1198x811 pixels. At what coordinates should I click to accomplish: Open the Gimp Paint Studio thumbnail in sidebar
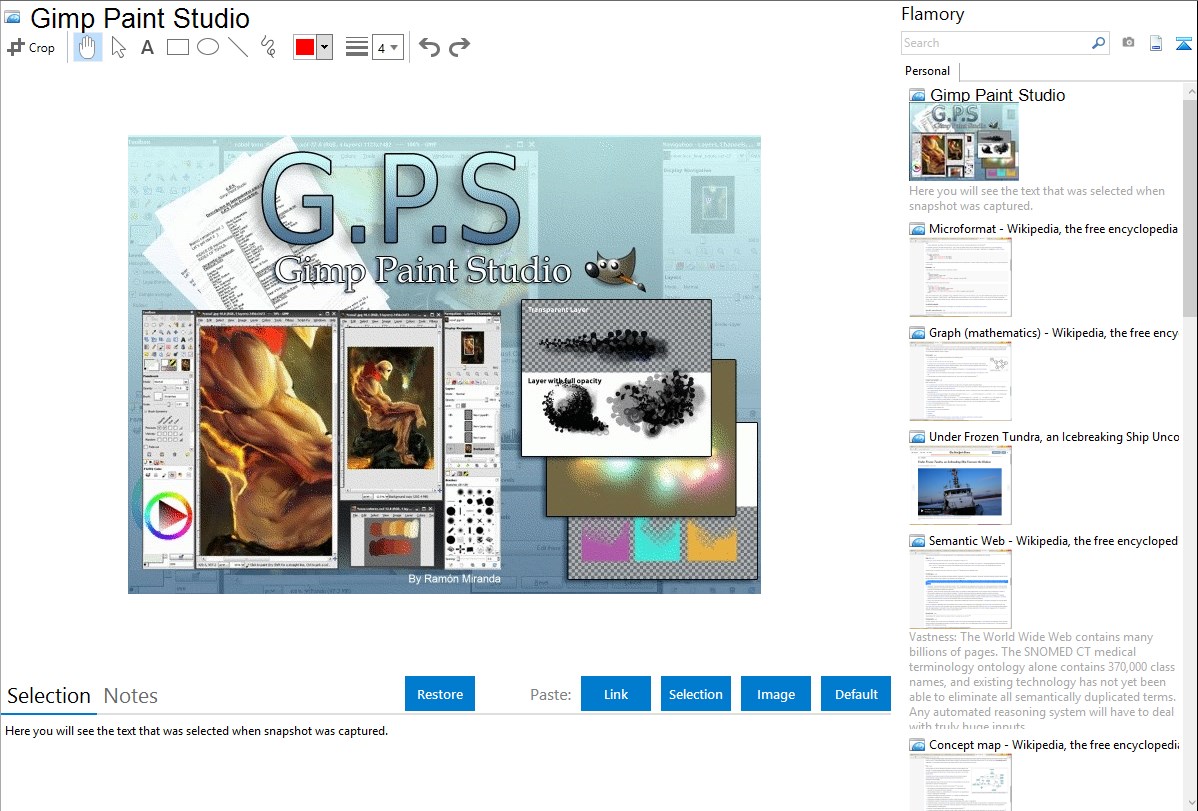(964, 142)
